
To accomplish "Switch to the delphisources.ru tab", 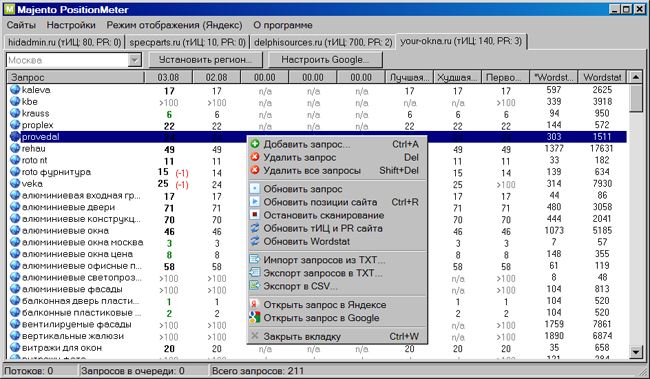I will coord(323,42).
